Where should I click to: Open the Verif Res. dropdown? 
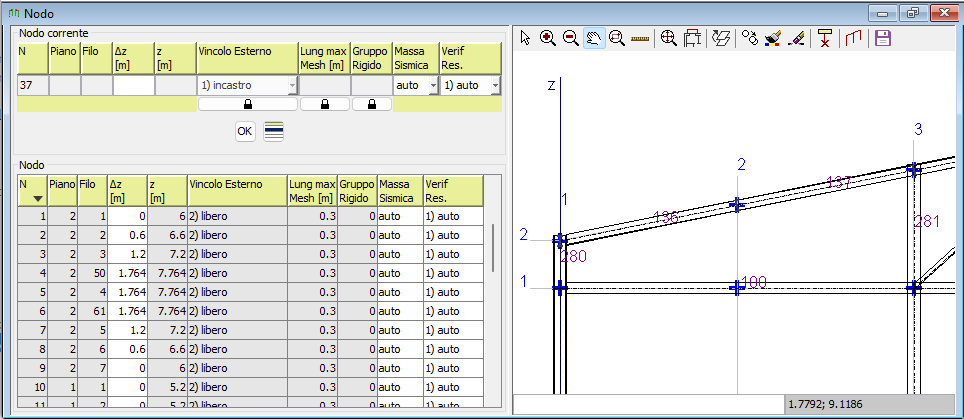[x=494, y=86]
